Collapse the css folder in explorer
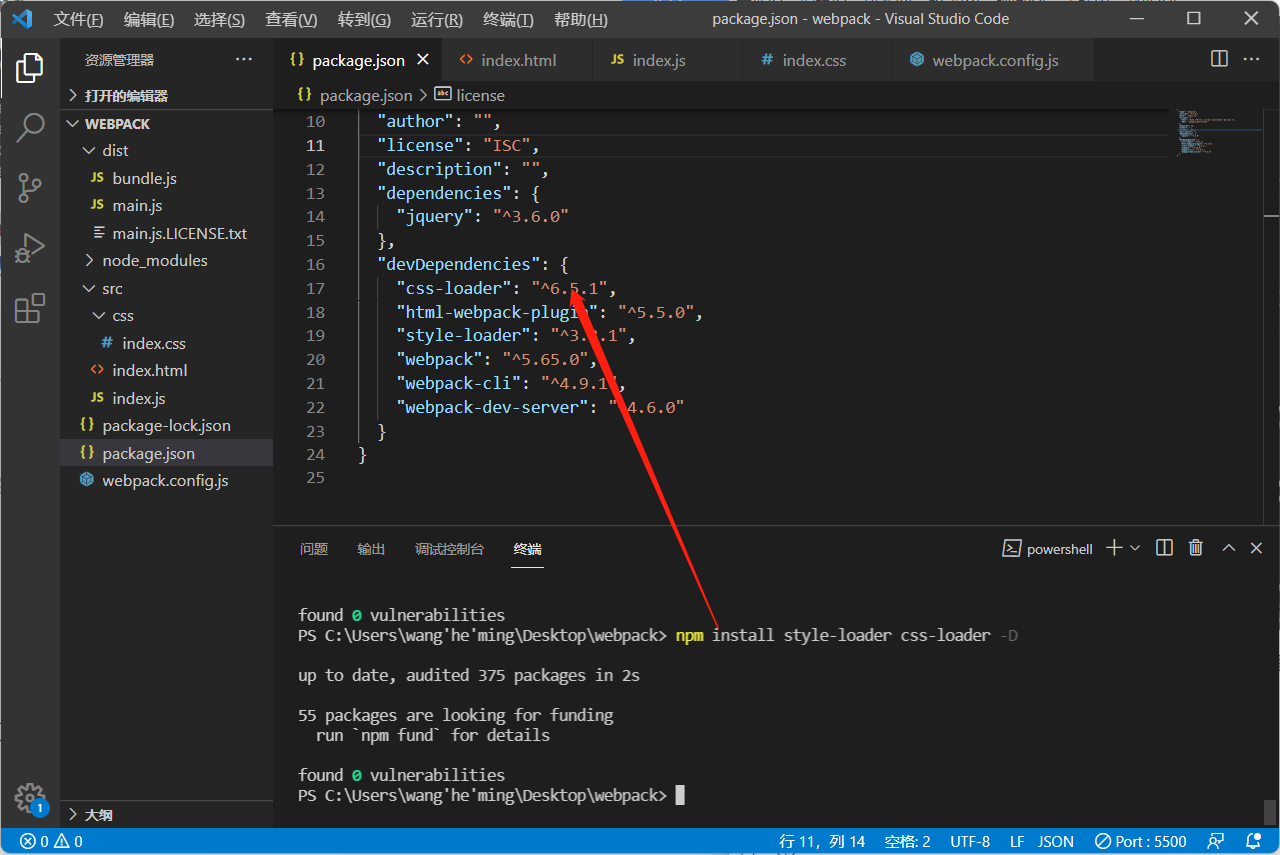This screenshot has height=855, width=1280. [x=166, y=315]
